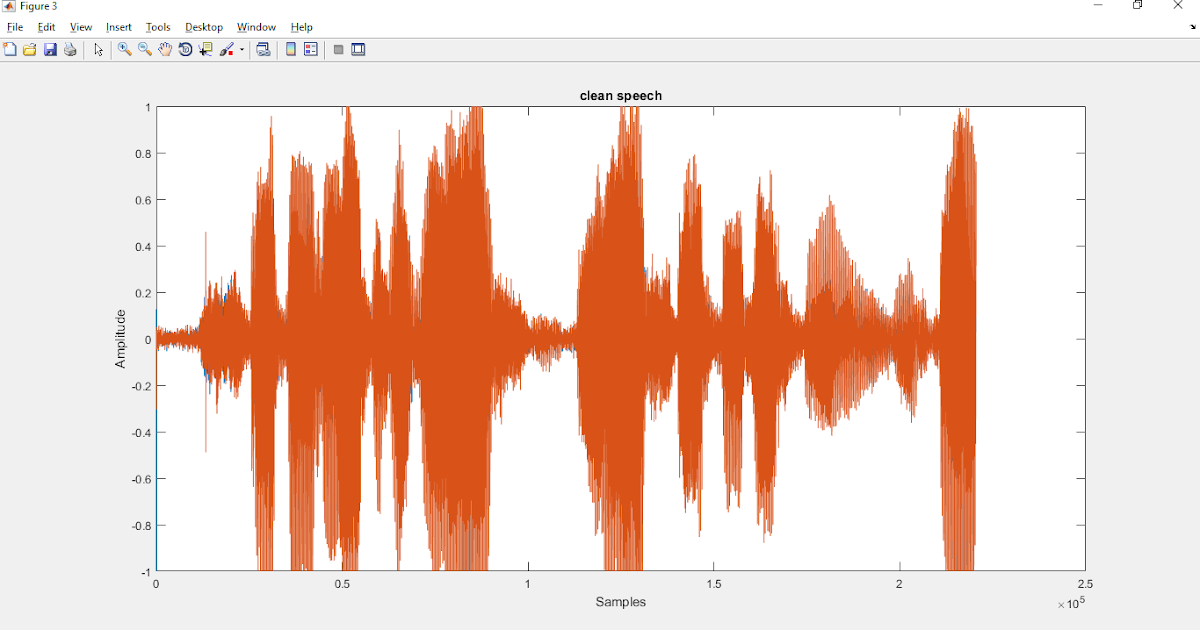Image resolution: width=1200 pixels, height=630 pixels.
Task: Click Show Plot Tools and Dock Figure
Action: [x=357, y=49]
